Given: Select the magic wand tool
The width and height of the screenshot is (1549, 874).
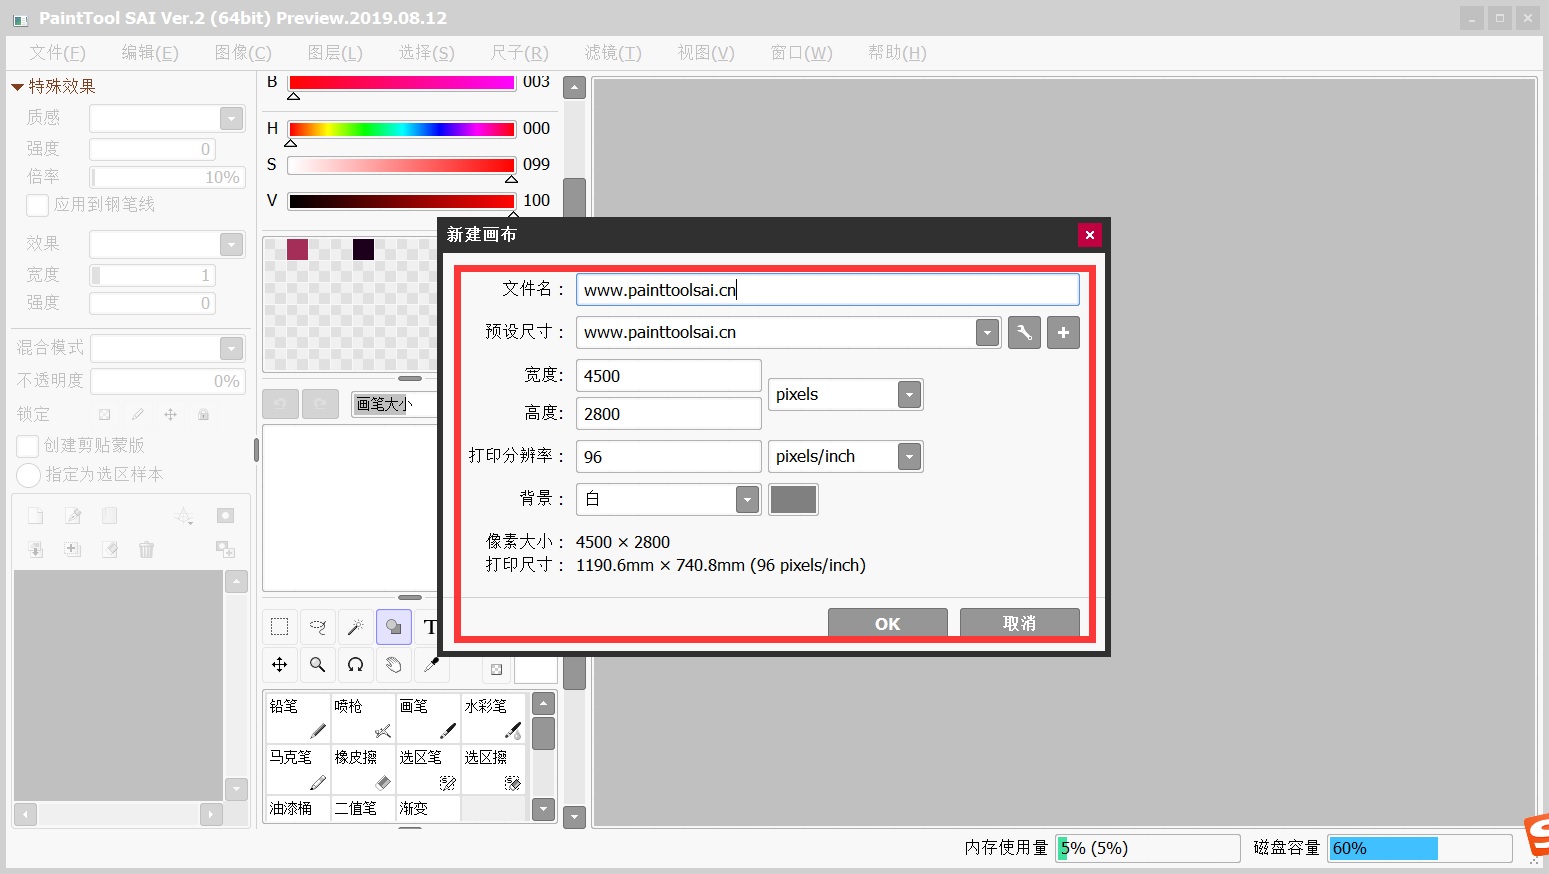Looking at the screenshot, I should coord(356,627).
